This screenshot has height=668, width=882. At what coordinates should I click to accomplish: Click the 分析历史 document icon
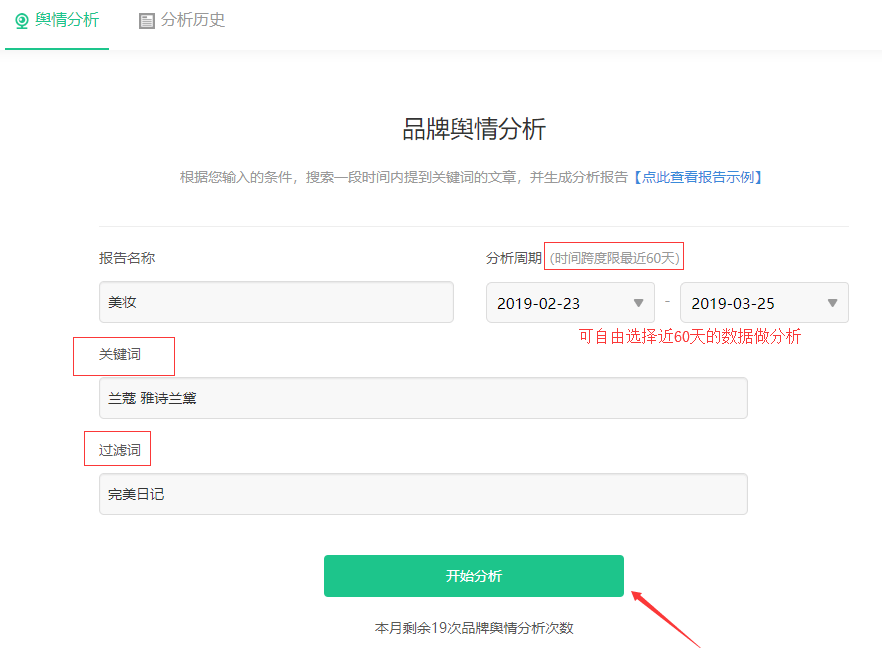pos(146,21)
